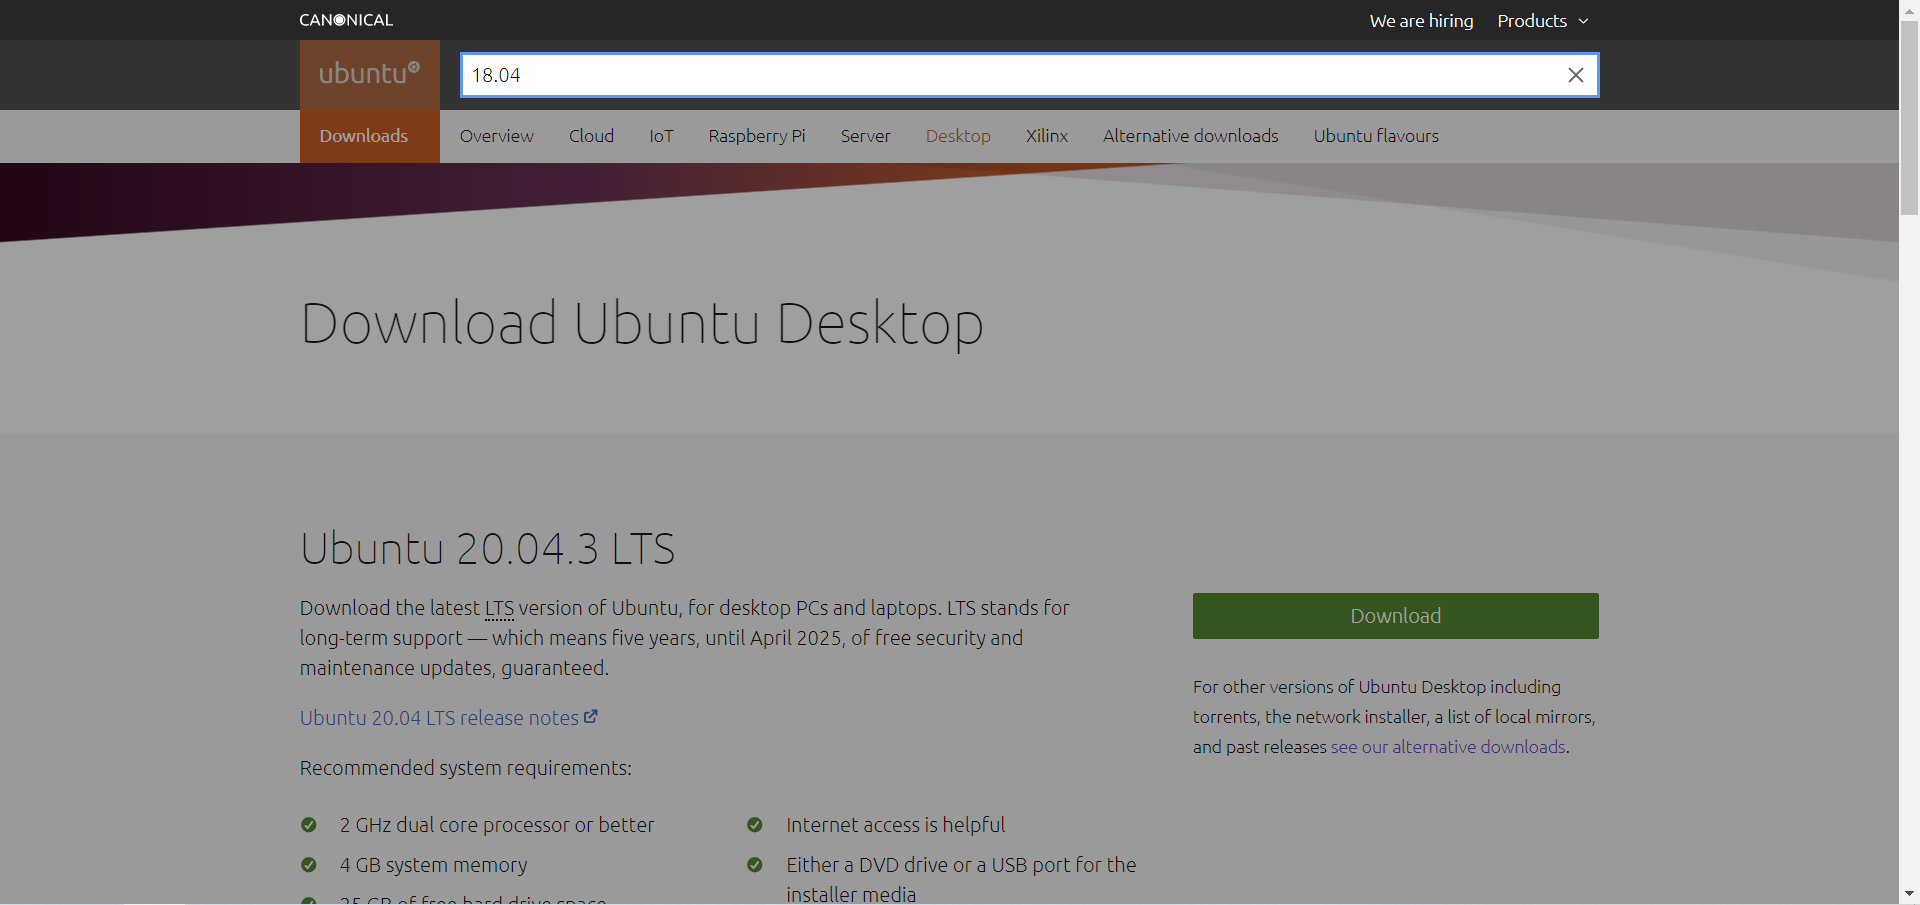Click the checkmark beside DVD drive or USB port
1920x905 pixels.
click(x=755, y=865)
